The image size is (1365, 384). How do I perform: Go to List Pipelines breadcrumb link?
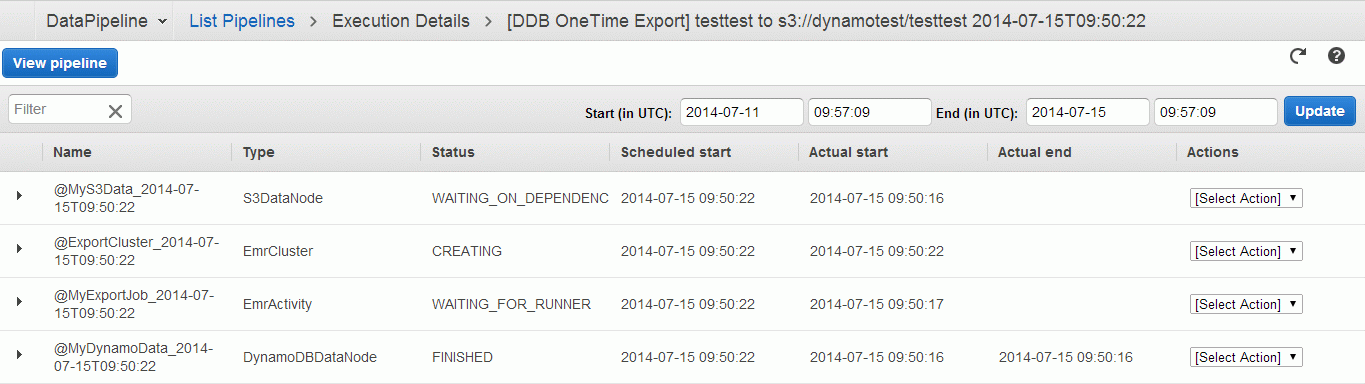[242, 21]
